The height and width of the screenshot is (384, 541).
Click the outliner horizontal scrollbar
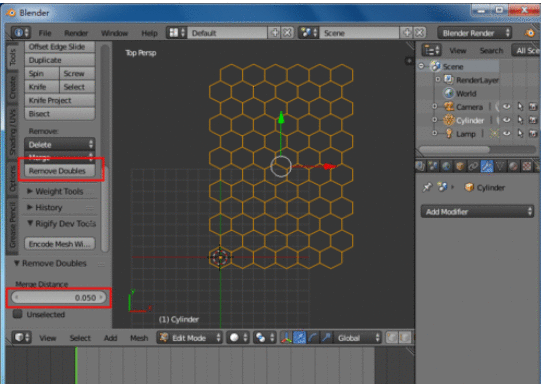tap(454, 149)
